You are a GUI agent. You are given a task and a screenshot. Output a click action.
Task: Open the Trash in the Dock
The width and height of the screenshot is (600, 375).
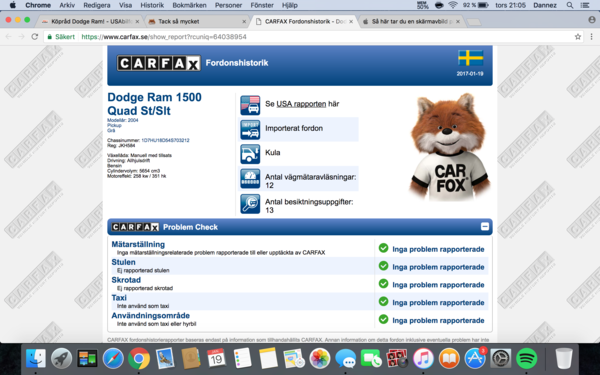(564, 359)
